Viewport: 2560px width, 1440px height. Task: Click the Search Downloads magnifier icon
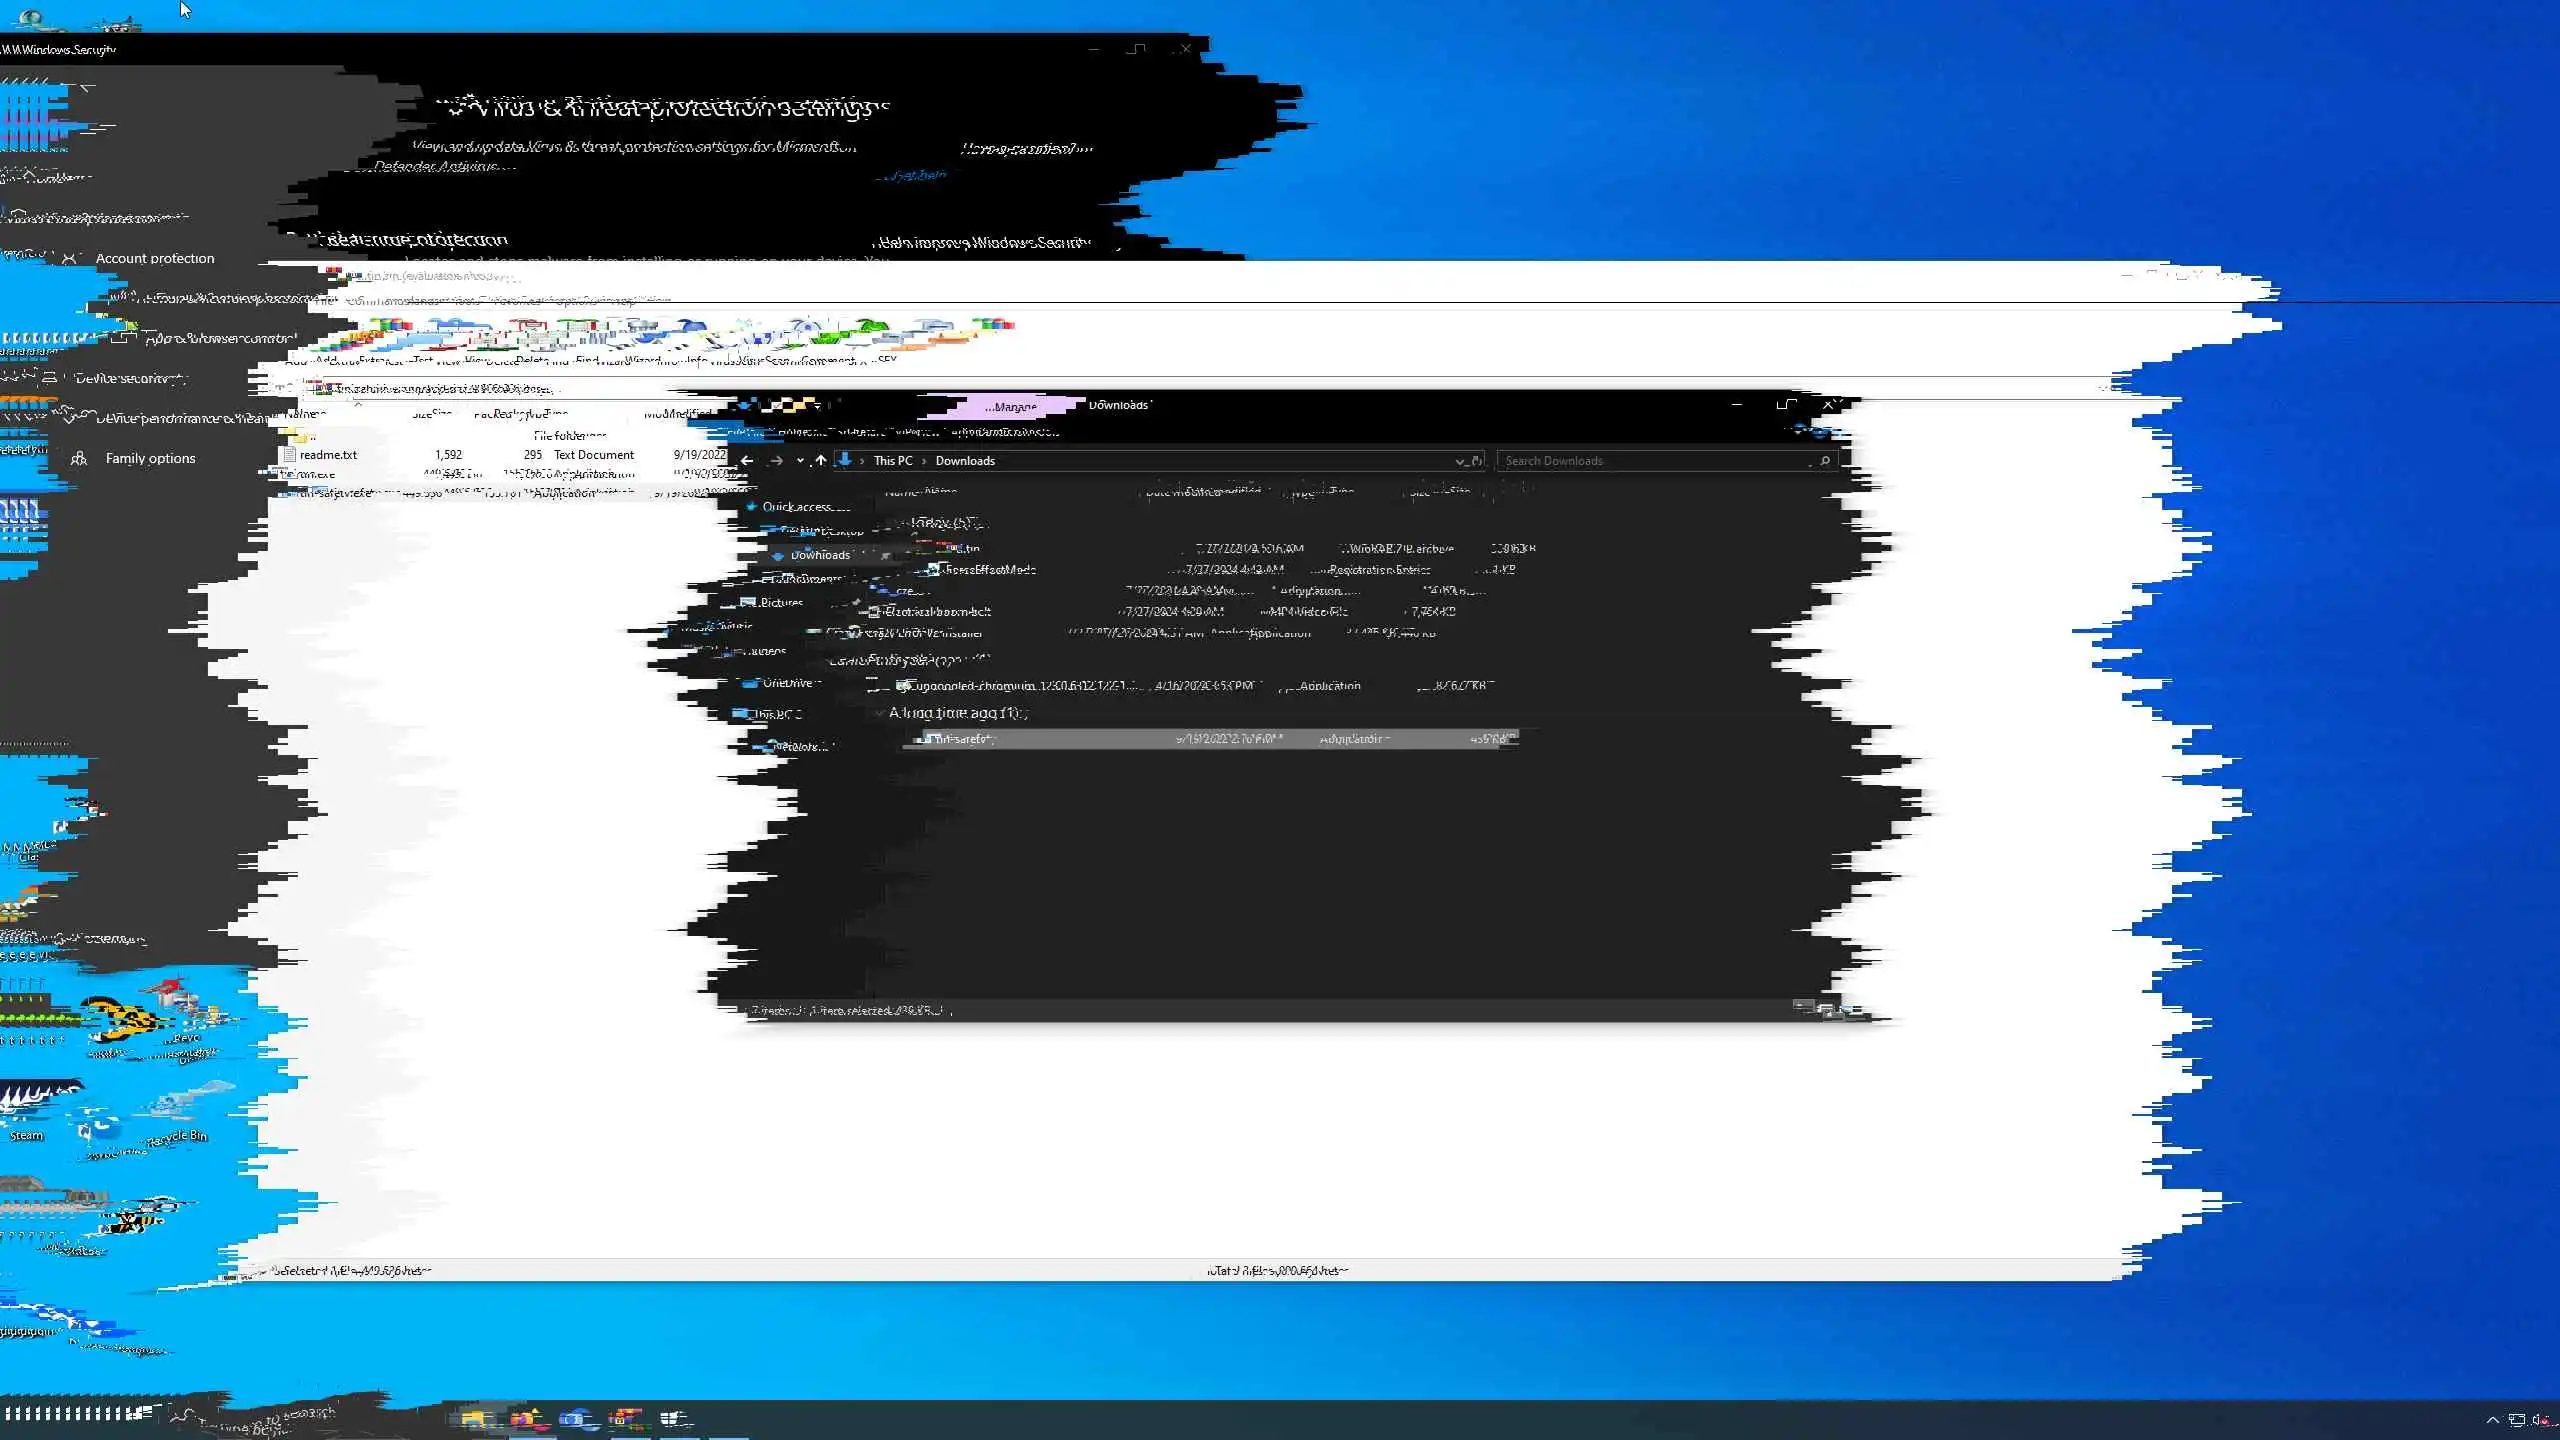1825,461
